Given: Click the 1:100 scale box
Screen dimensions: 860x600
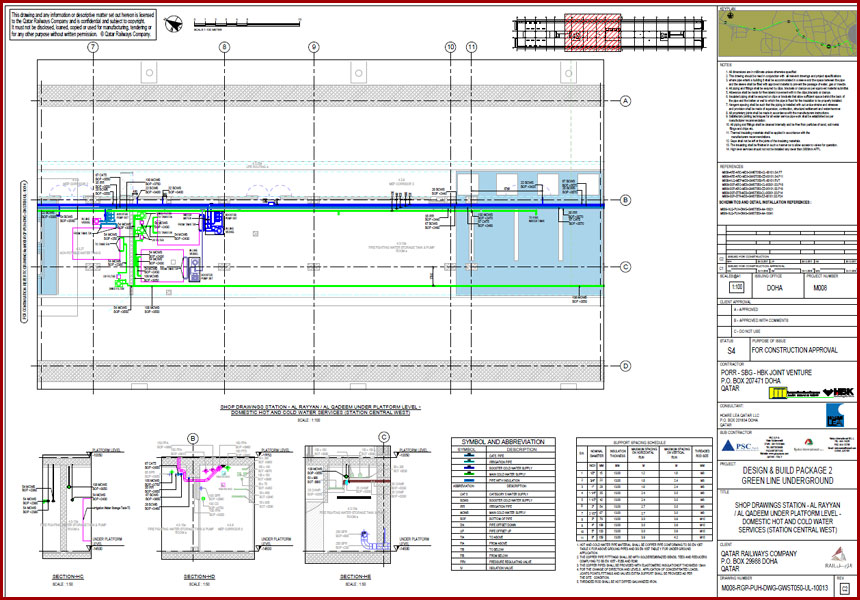Looking at the screenshot, I should tap(737, 287).
